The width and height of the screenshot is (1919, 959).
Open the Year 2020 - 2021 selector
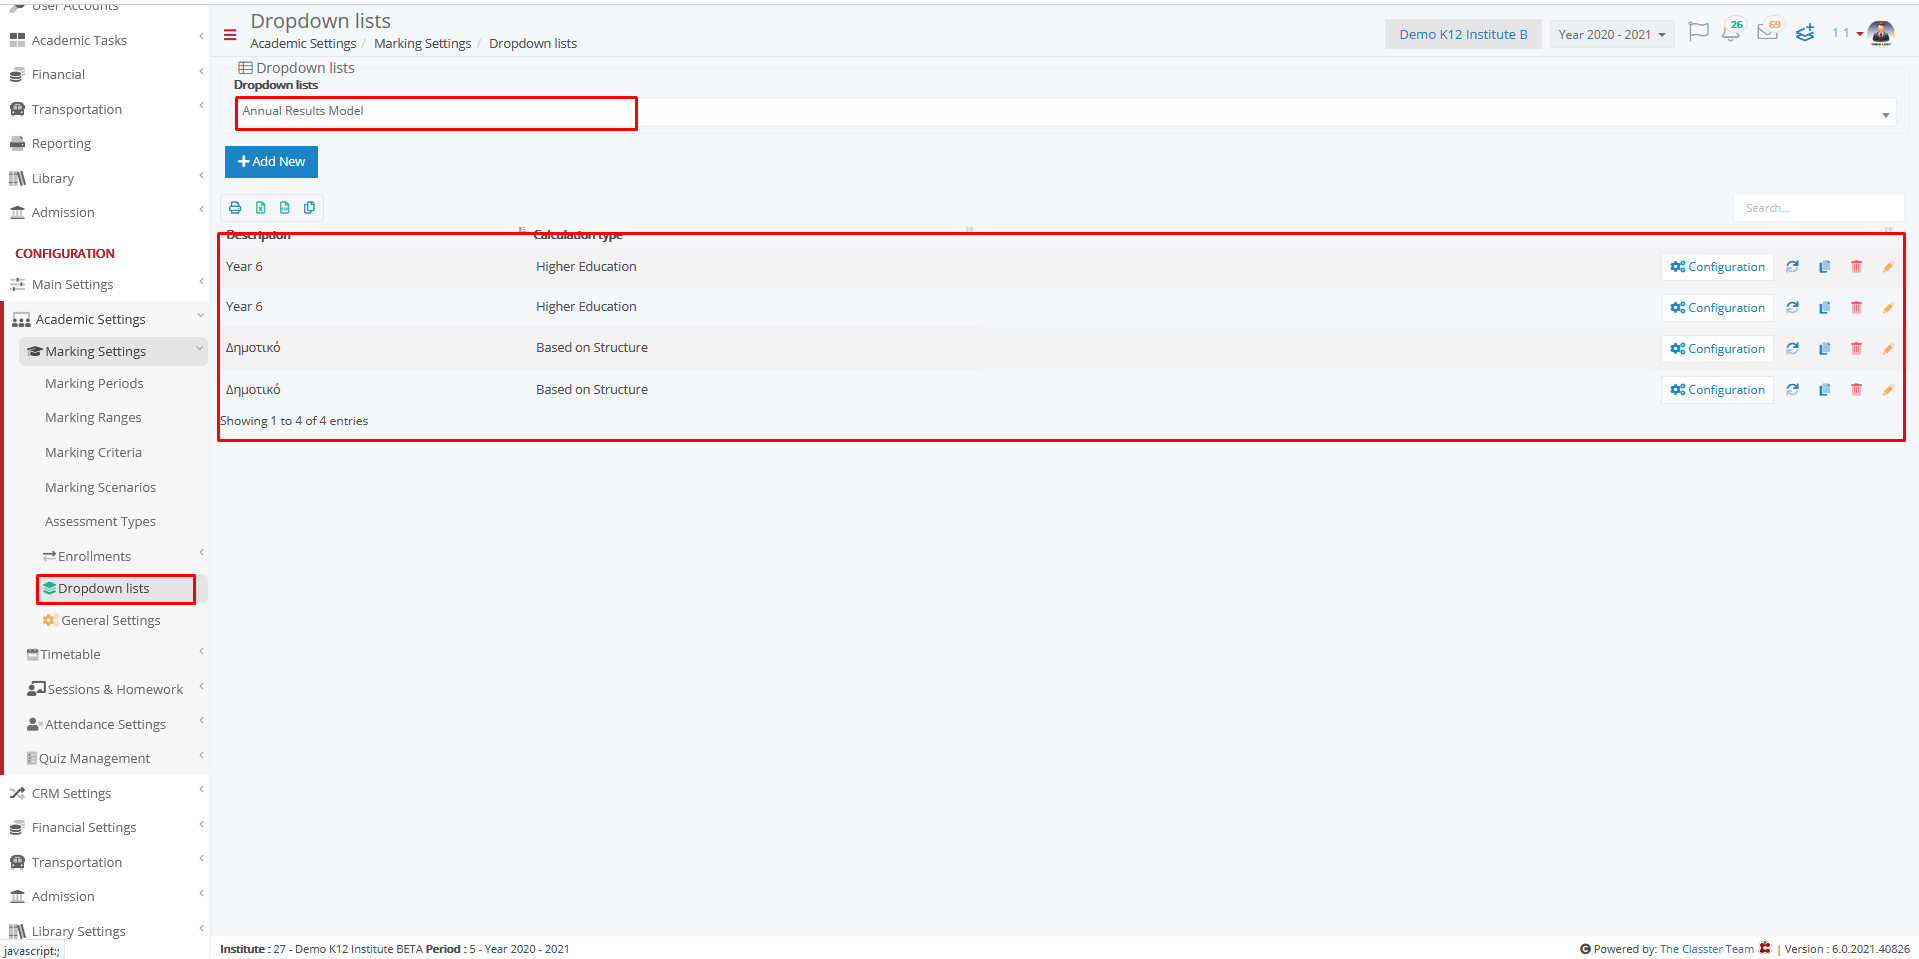coord(1610,33)
